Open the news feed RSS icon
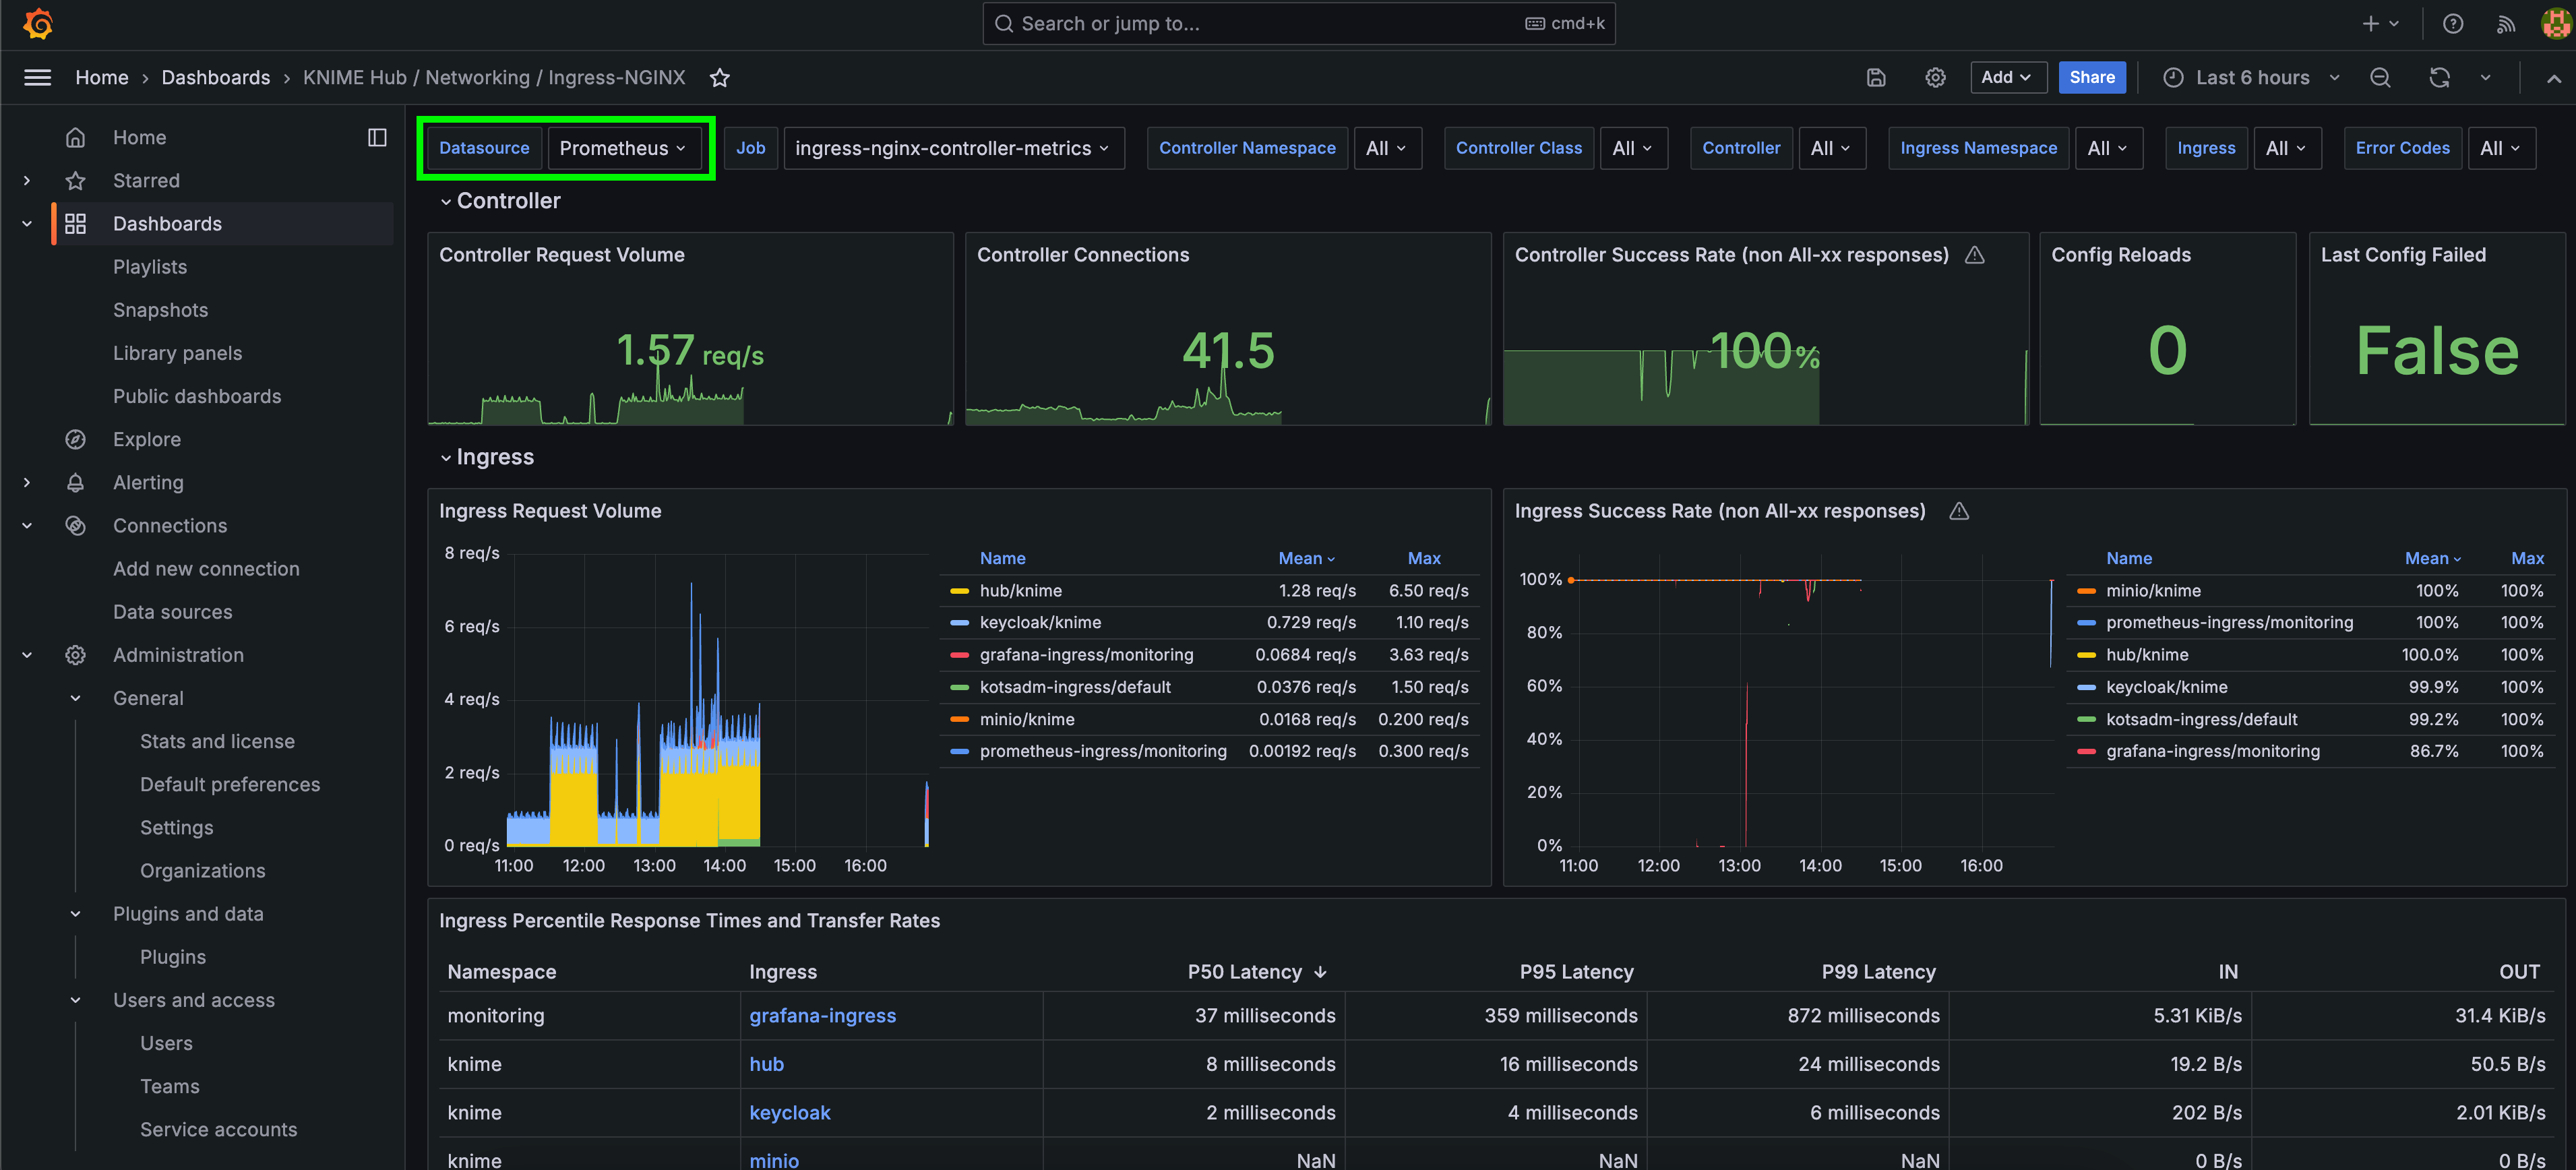This screenshot has width=2576, height=1170. click(x=2505, y=23)
